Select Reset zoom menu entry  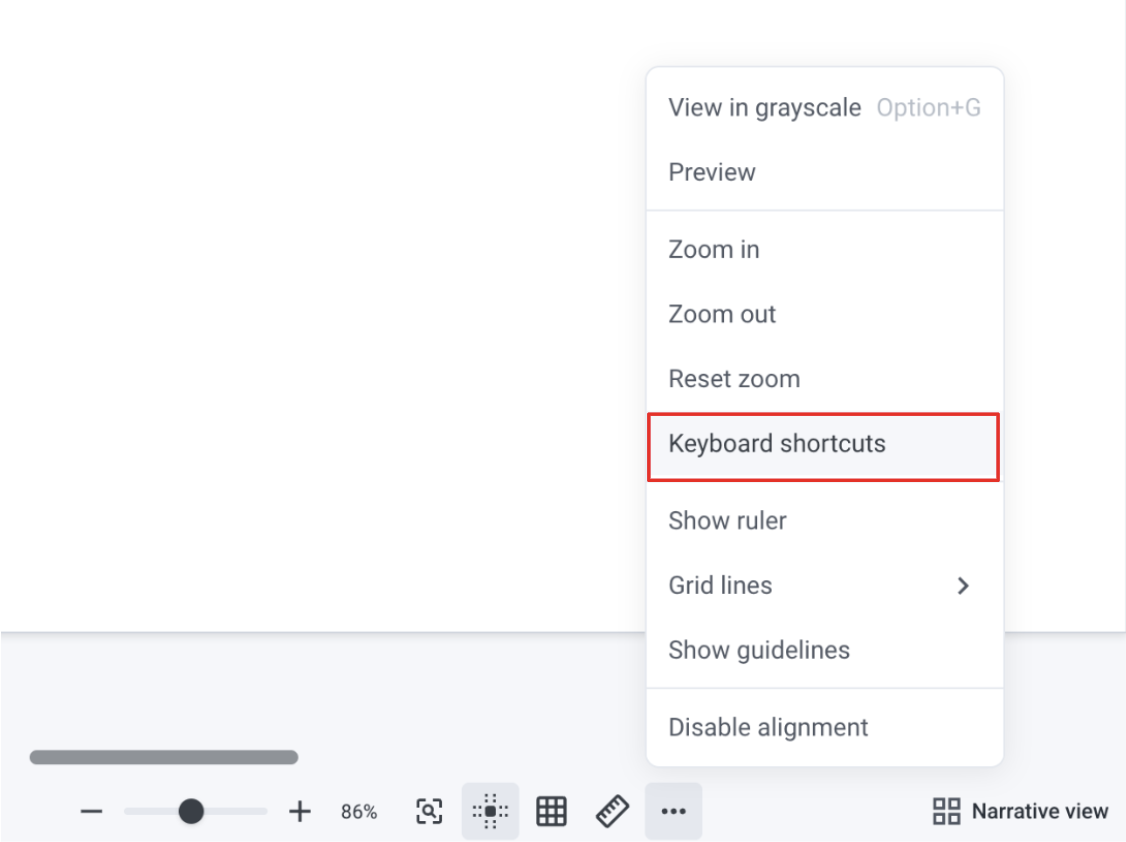(734, 379)
